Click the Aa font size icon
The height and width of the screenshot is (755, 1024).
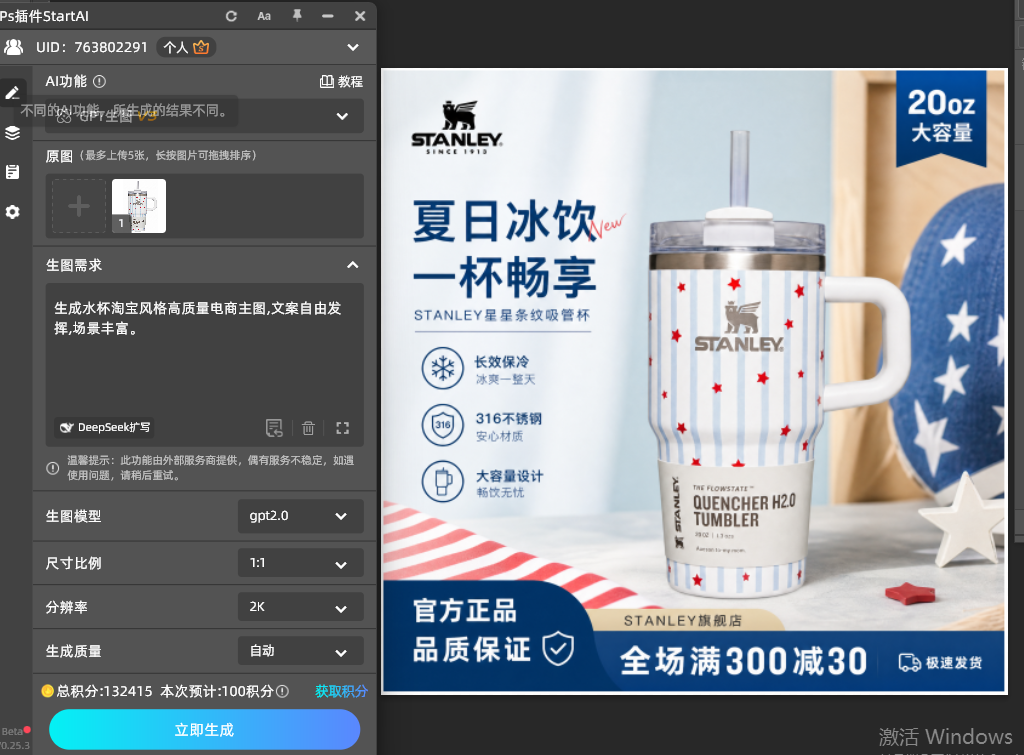(x=264, y=16)
